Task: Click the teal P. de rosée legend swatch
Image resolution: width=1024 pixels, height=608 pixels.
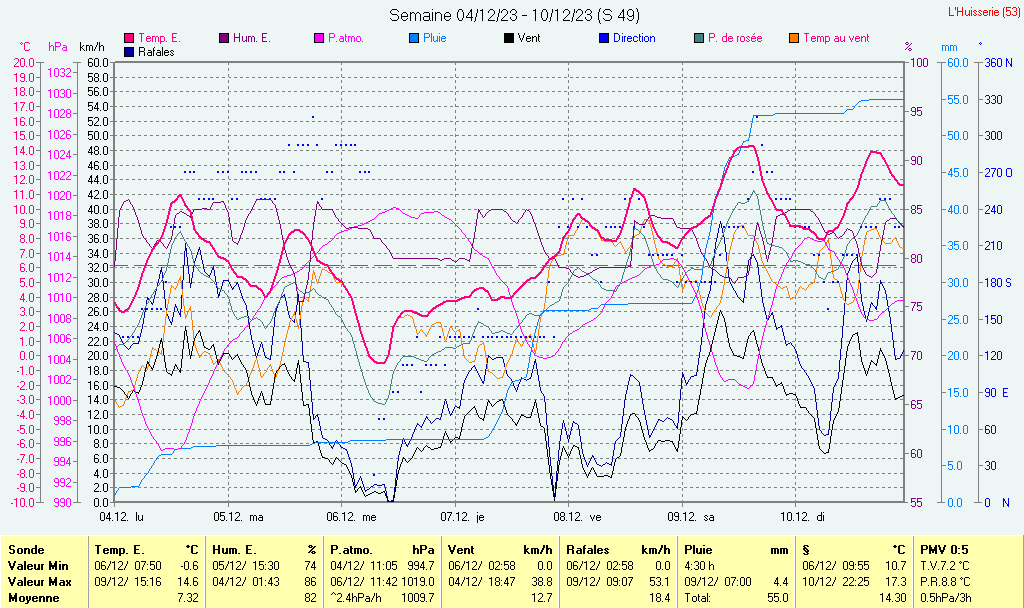Action: click(x=699, y=39)
